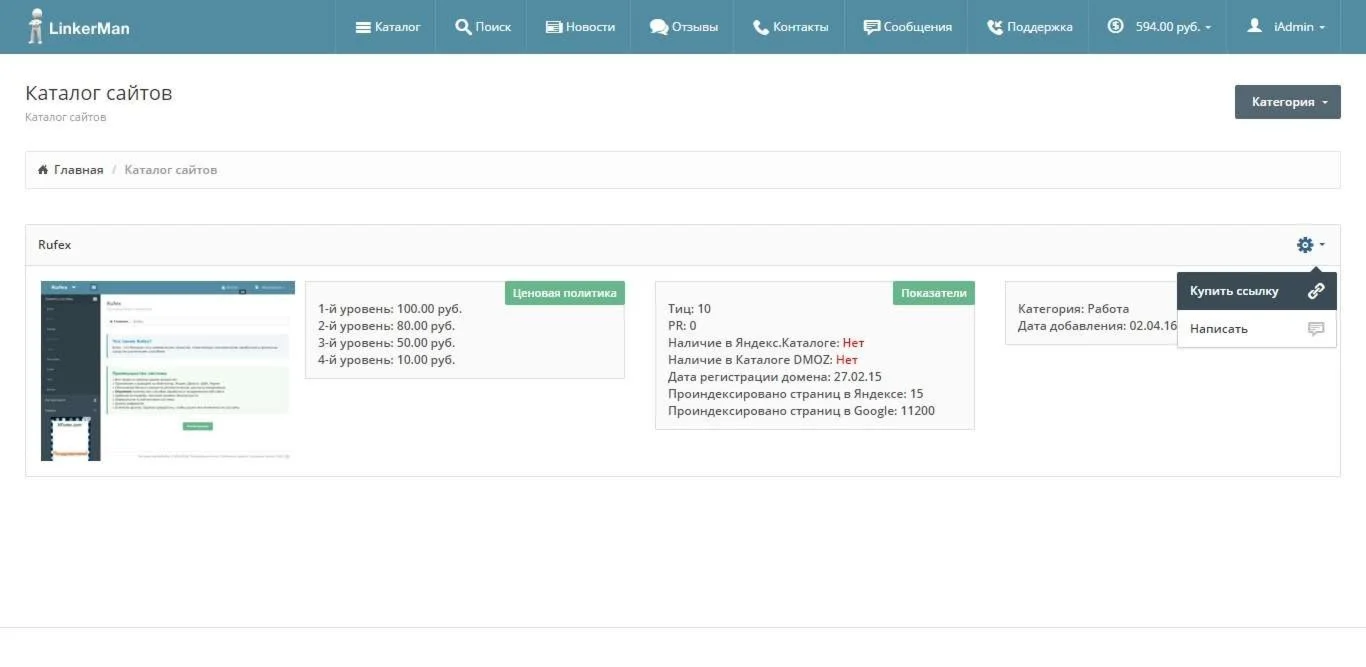Click the green Показатели badge
Viewport: 1366px width, 667px height.
(x=933, y=293)
